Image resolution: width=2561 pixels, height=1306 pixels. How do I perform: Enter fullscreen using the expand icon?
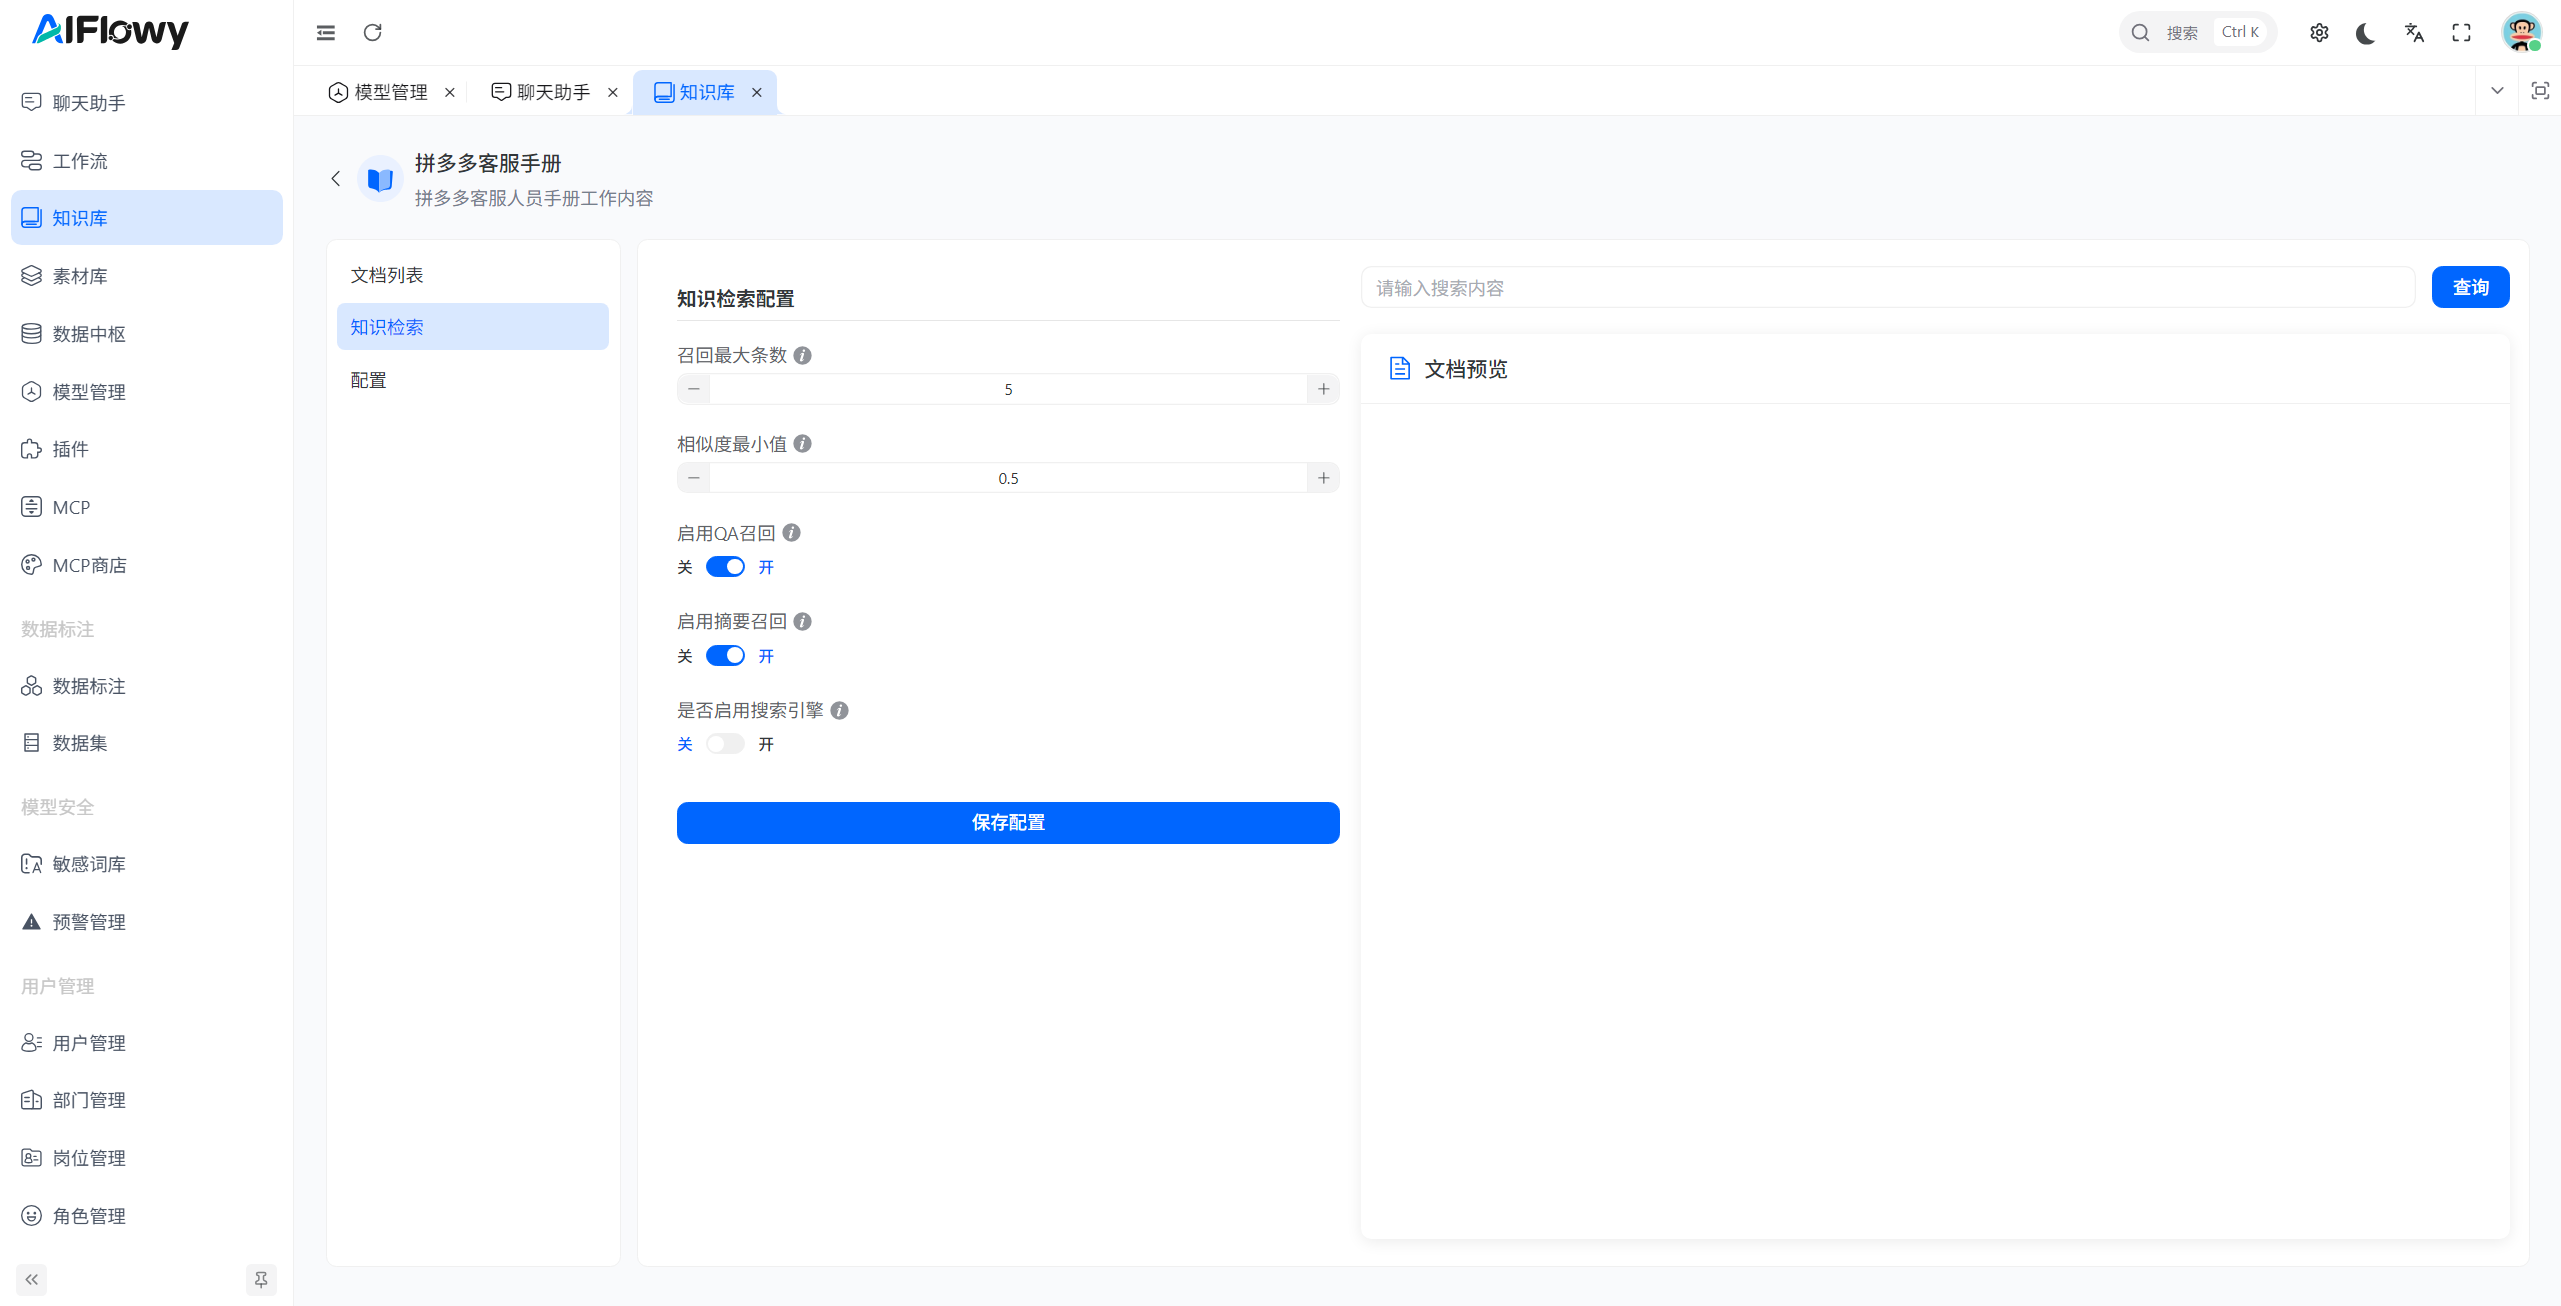[2461, 33]
